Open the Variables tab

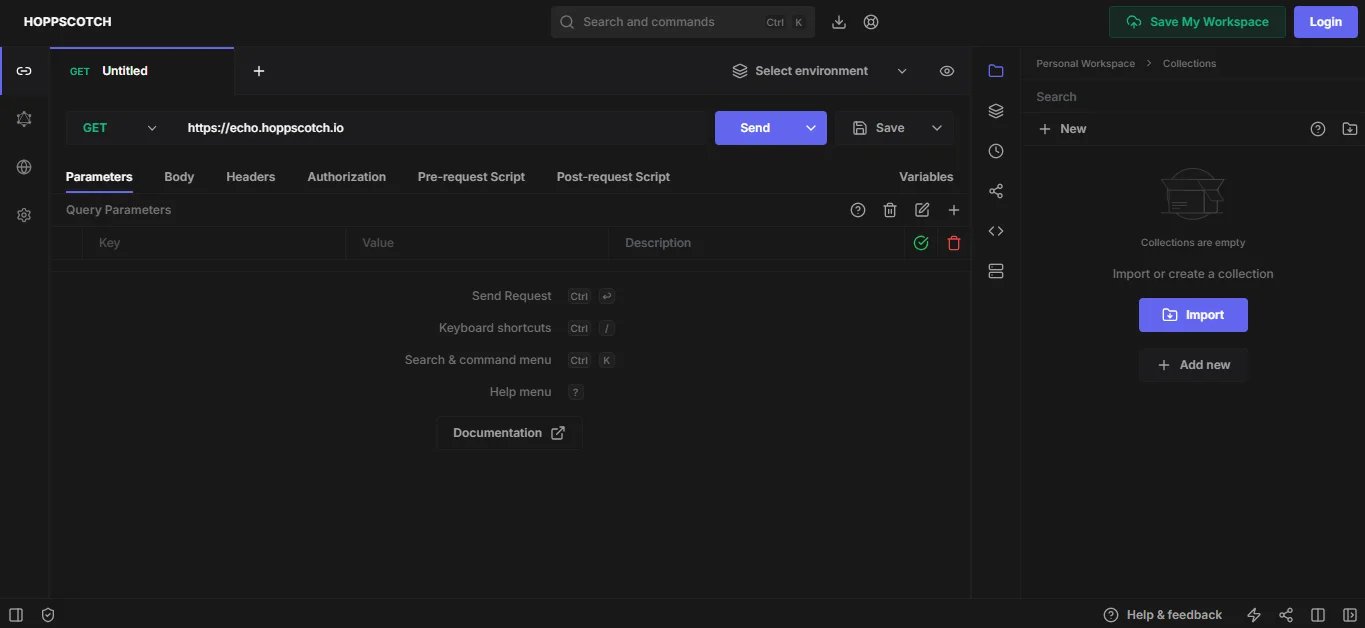[926, 177]
